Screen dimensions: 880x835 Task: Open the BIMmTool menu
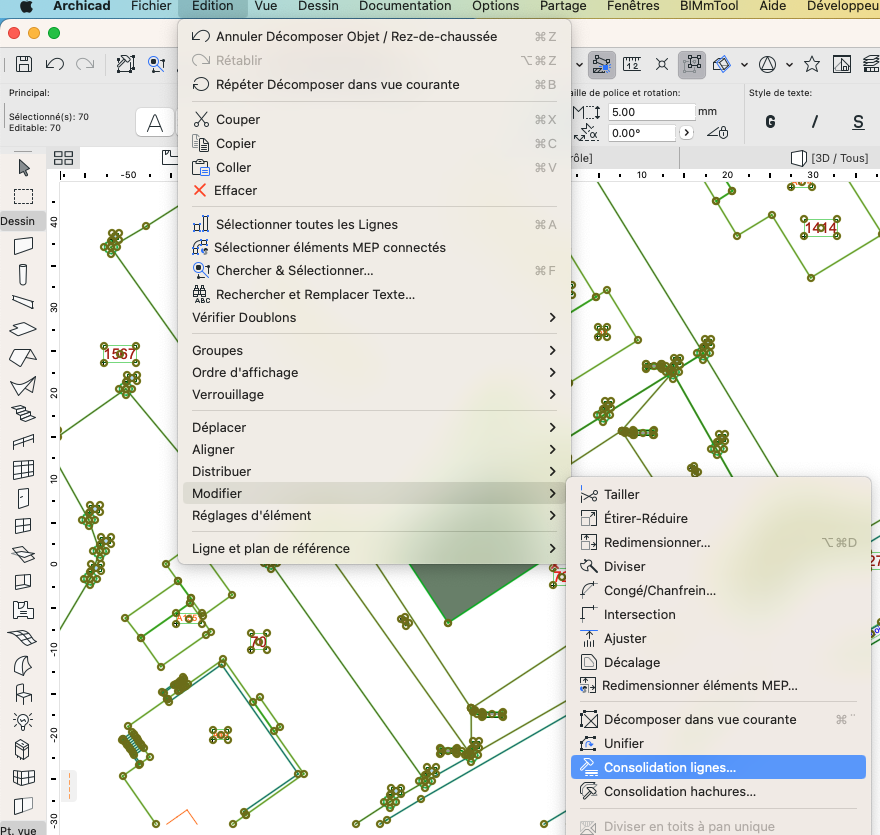point(709,6)
